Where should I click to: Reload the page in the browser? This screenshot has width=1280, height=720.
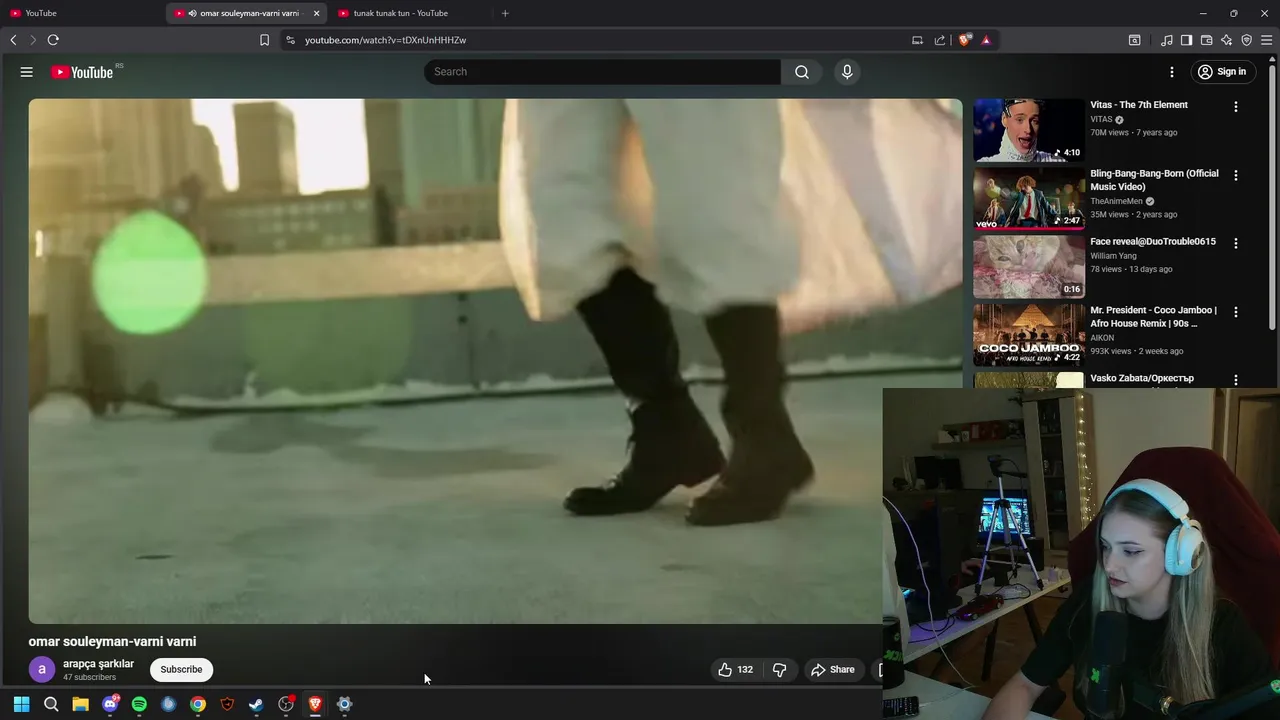(53, 40)
